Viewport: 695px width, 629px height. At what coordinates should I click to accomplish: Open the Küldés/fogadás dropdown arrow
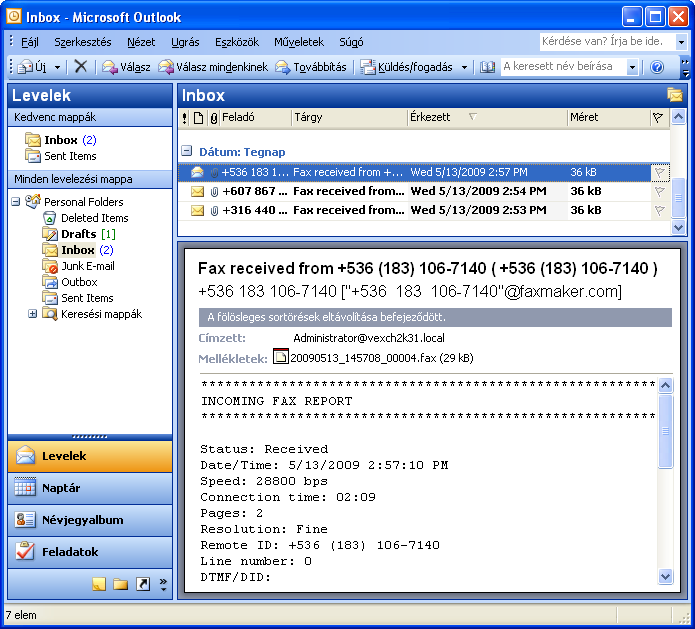pos(464,67)
